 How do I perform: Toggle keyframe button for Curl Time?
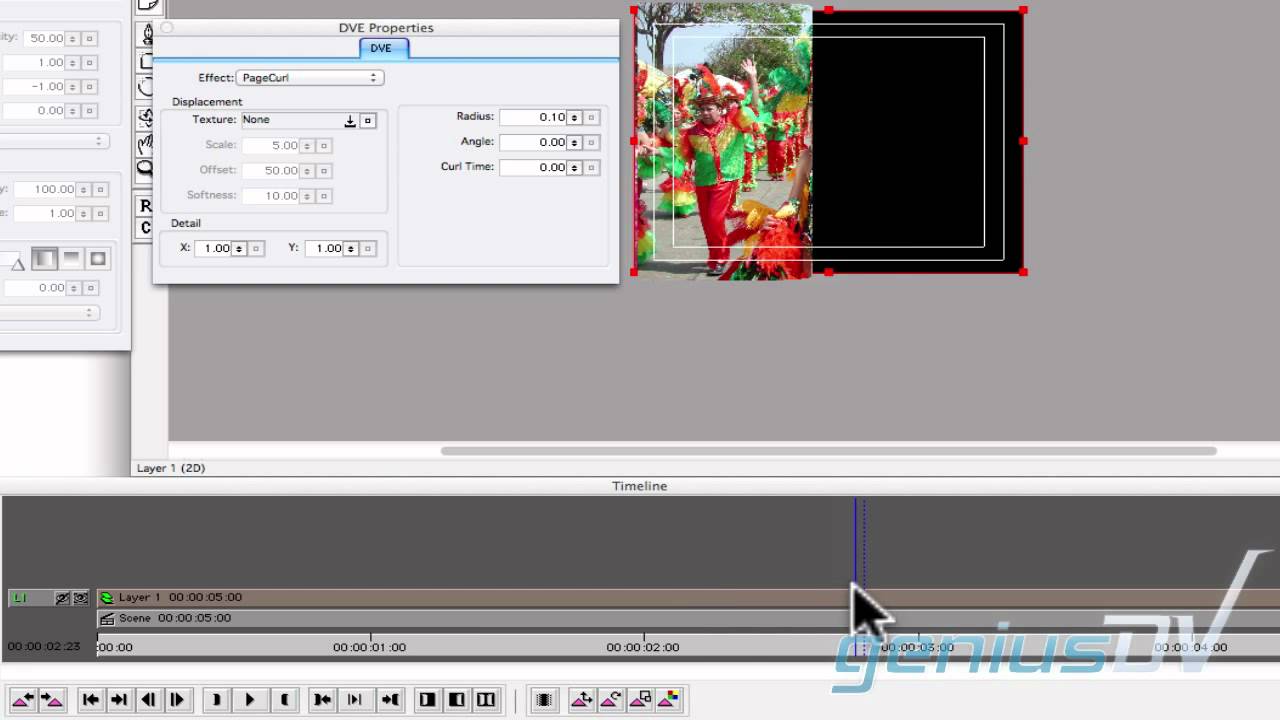(592, 168)
